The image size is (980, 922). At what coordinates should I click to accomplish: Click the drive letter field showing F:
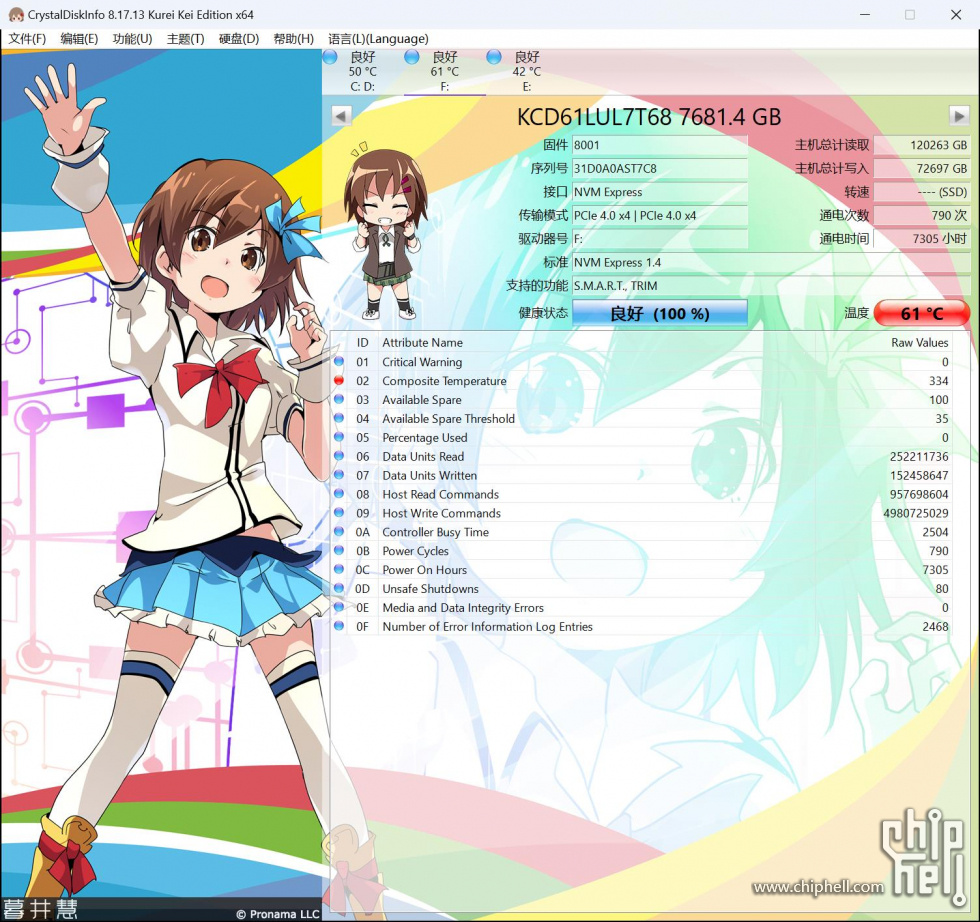659,239
